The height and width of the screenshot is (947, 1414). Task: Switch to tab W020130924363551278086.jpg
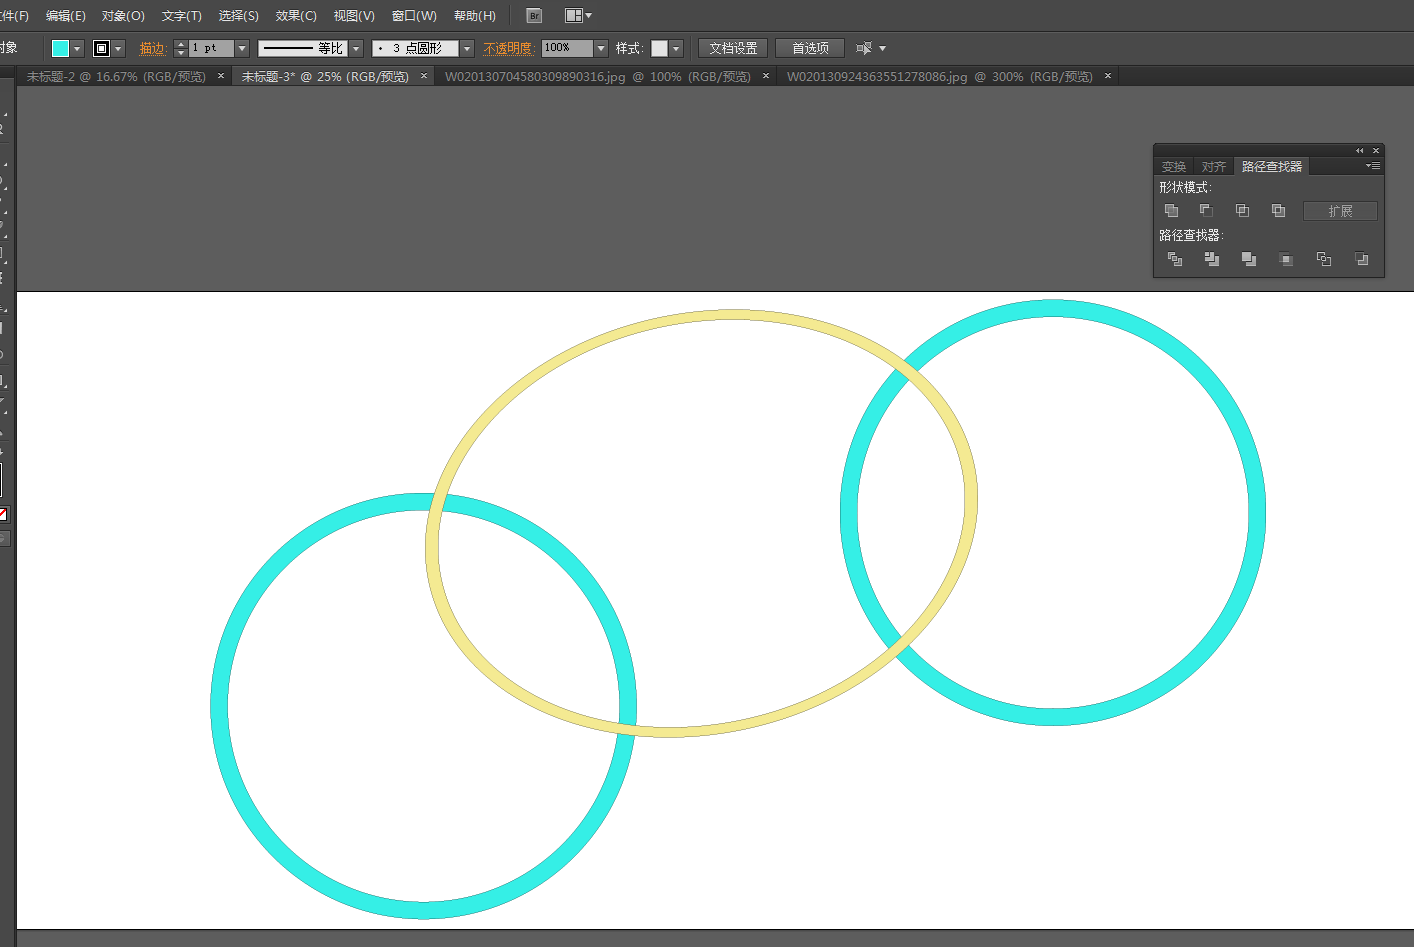click(940, 77)
